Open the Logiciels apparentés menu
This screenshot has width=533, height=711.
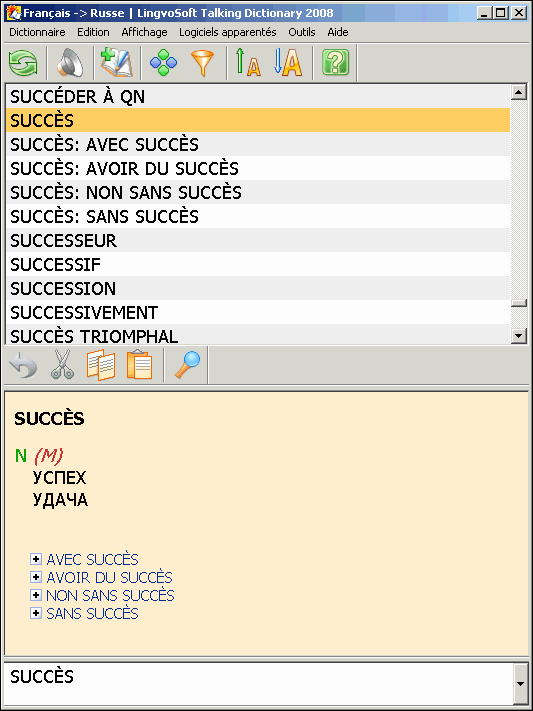click(x=228, y=32)
